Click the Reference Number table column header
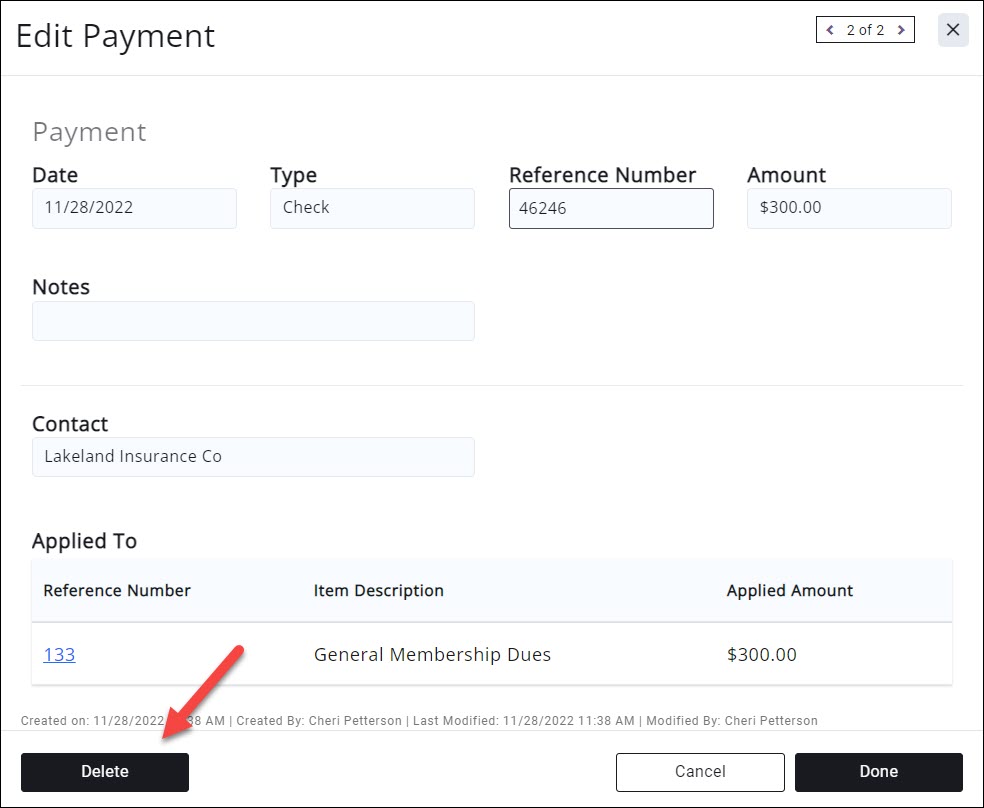 [x=117, y=591]
